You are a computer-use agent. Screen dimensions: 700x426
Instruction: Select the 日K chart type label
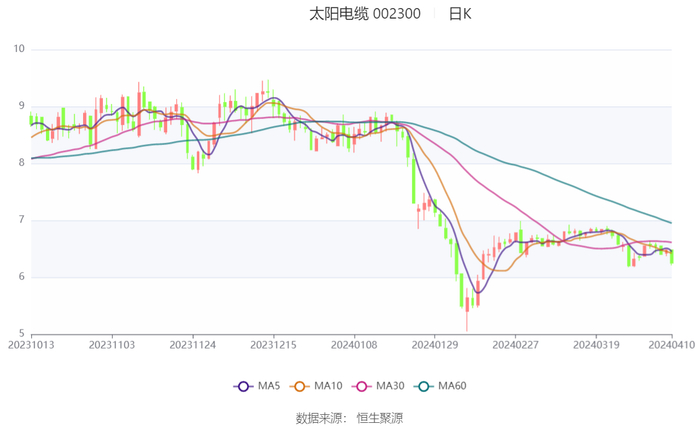point(460,14)
